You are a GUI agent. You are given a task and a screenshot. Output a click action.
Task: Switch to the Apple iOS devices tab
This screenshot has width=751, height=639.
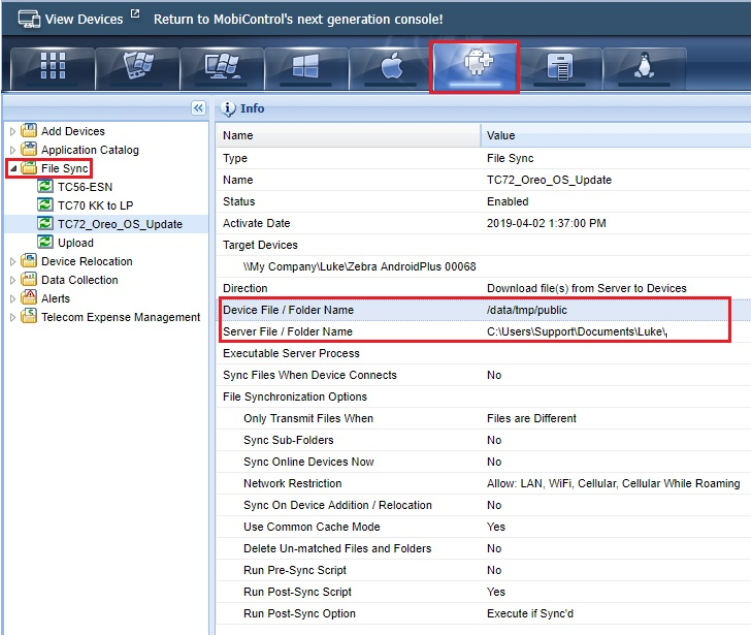390,67
